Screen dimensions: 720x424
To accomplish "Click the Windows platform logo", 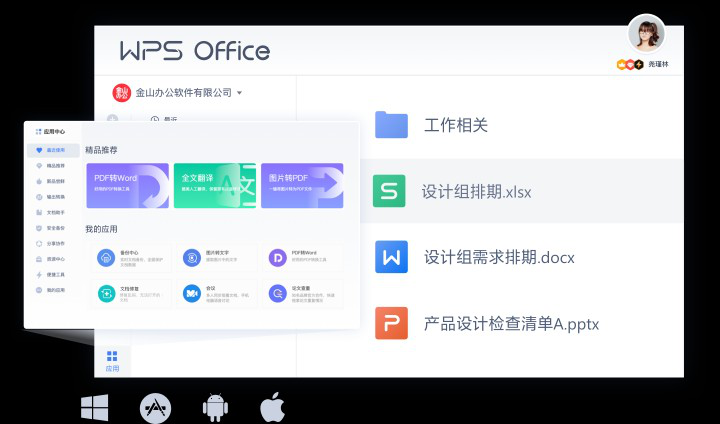I will point(95,407).
